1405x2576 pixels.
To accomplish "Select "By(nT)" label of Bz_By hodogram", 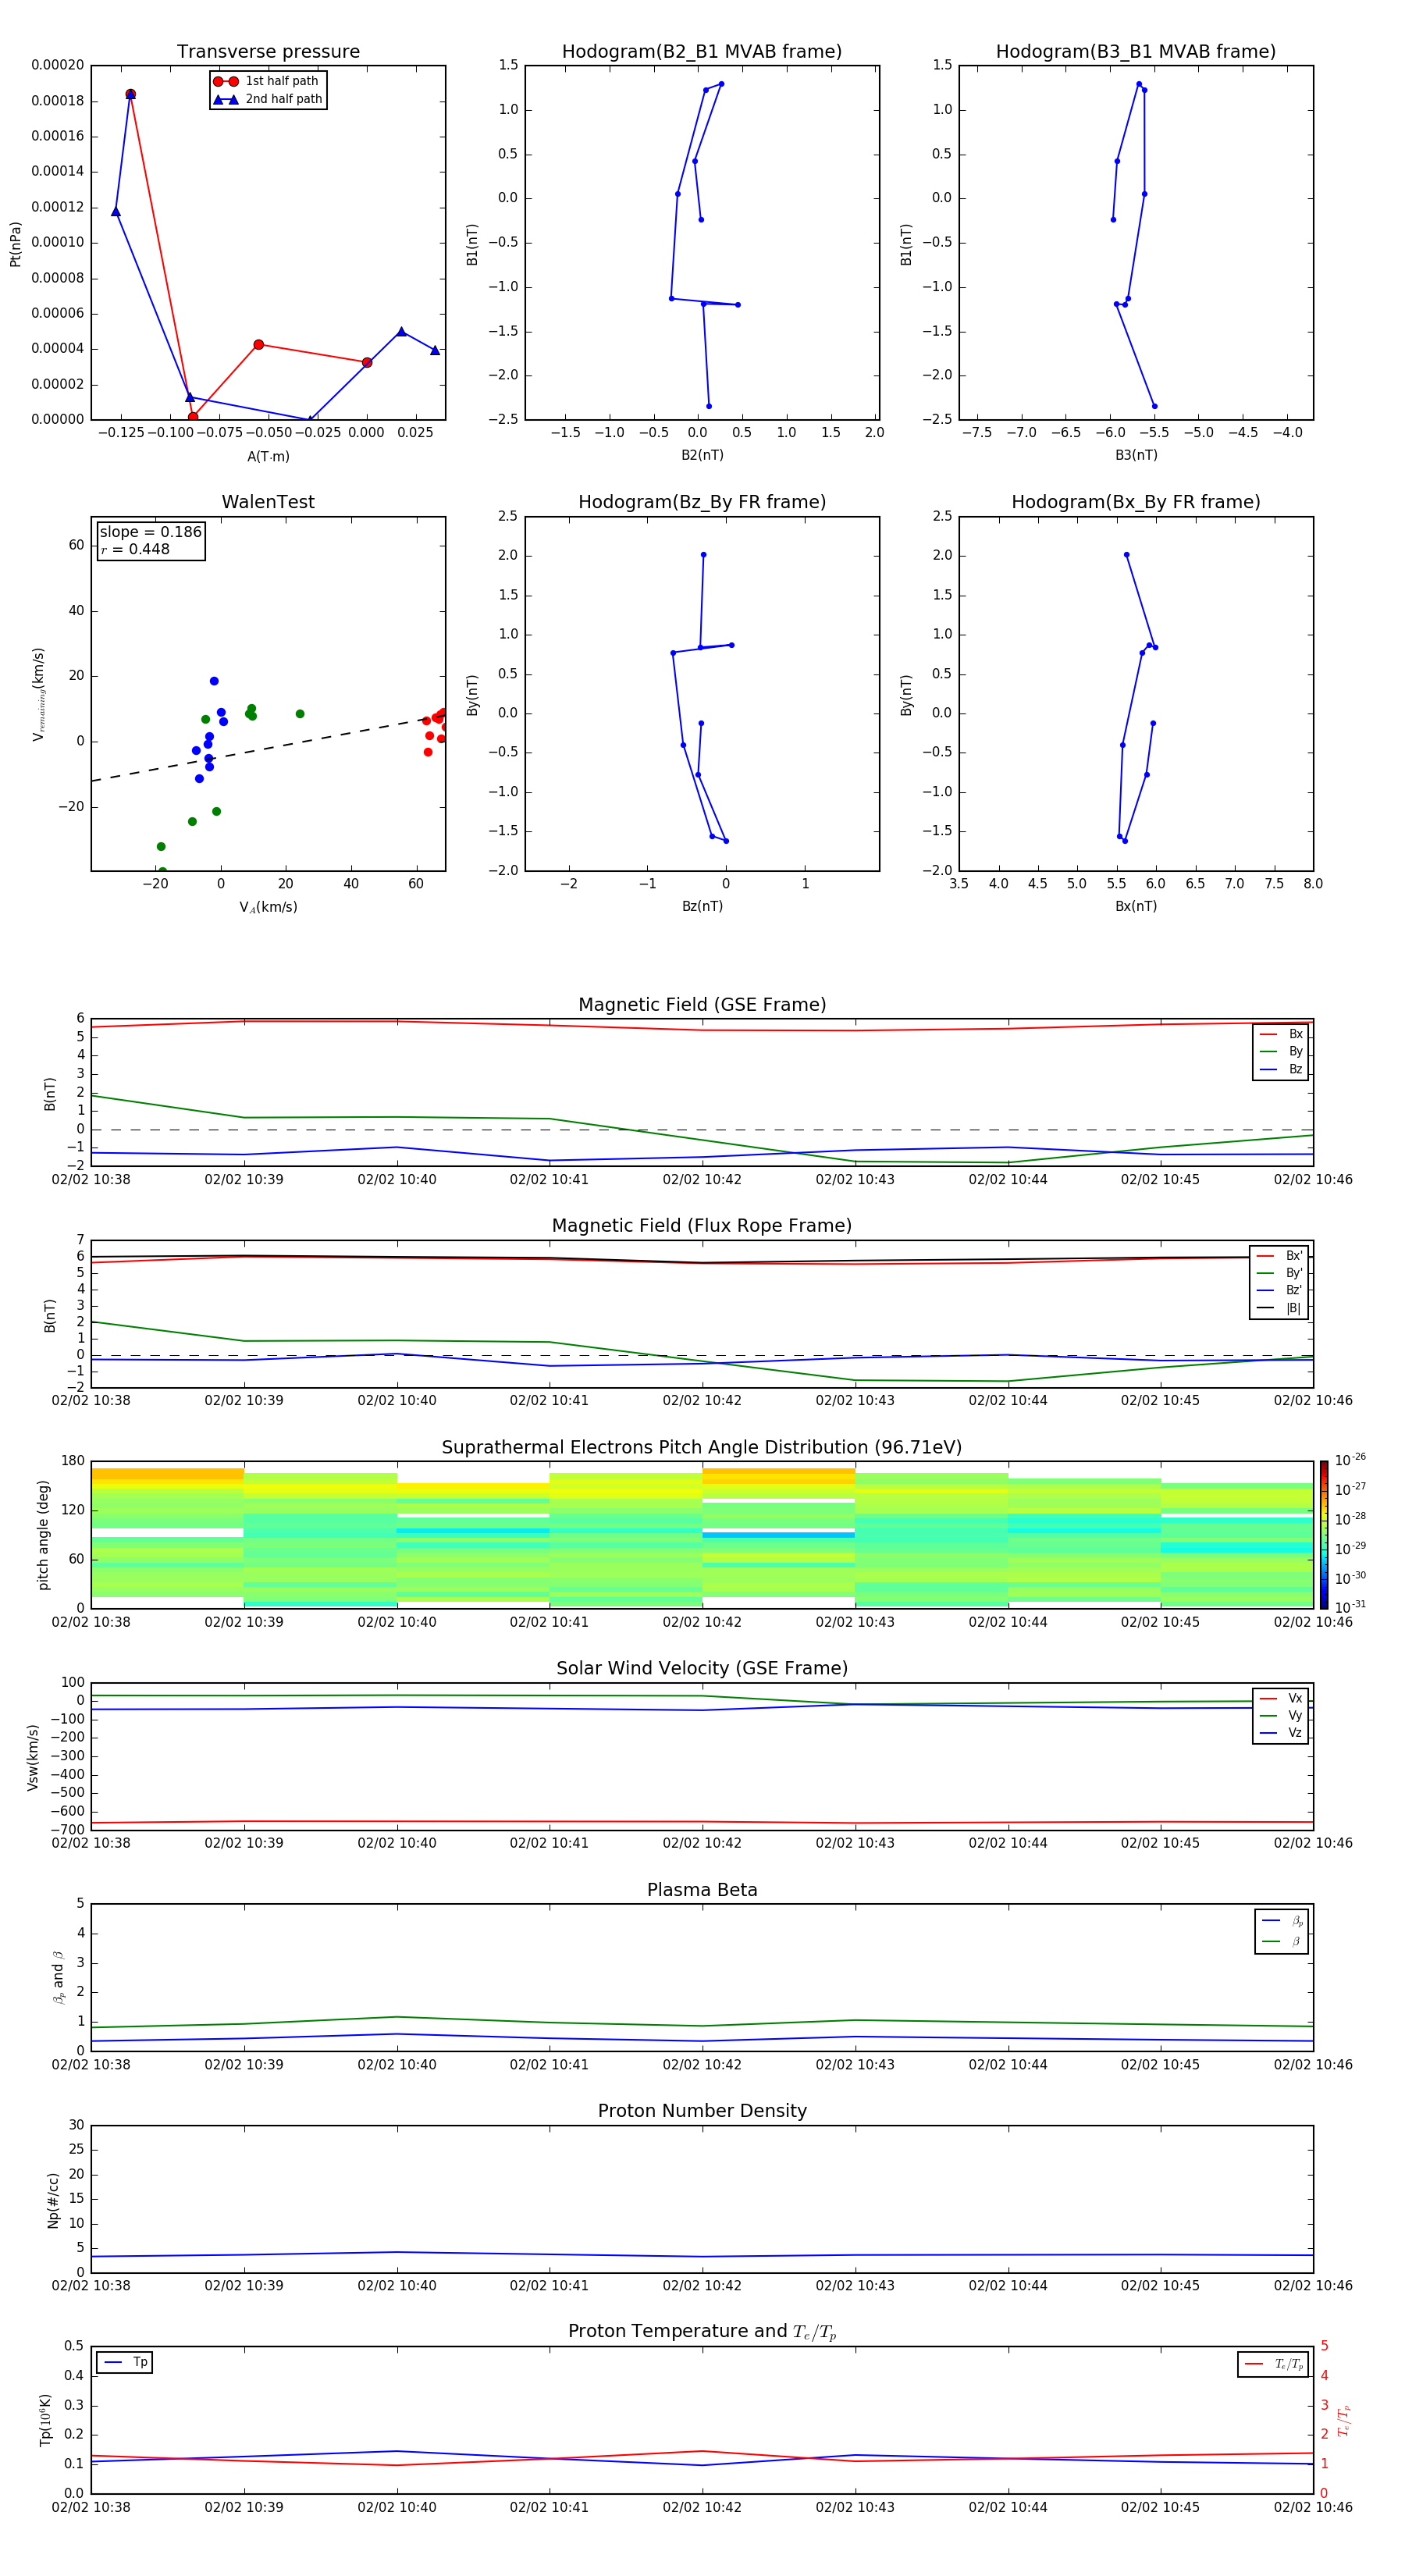I will click(x=473, y=694).
